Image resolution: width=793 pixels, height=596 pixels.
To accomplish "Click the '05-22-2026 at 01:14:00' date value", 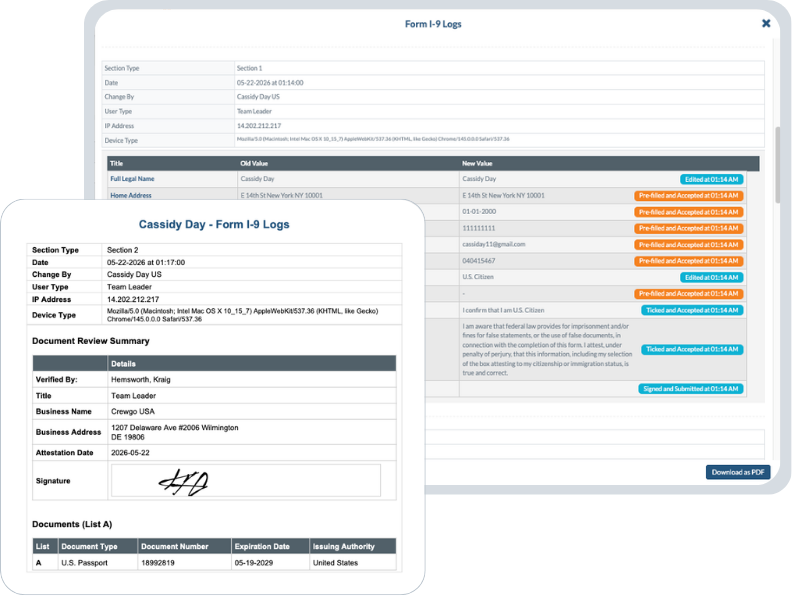I will point(270,82).
